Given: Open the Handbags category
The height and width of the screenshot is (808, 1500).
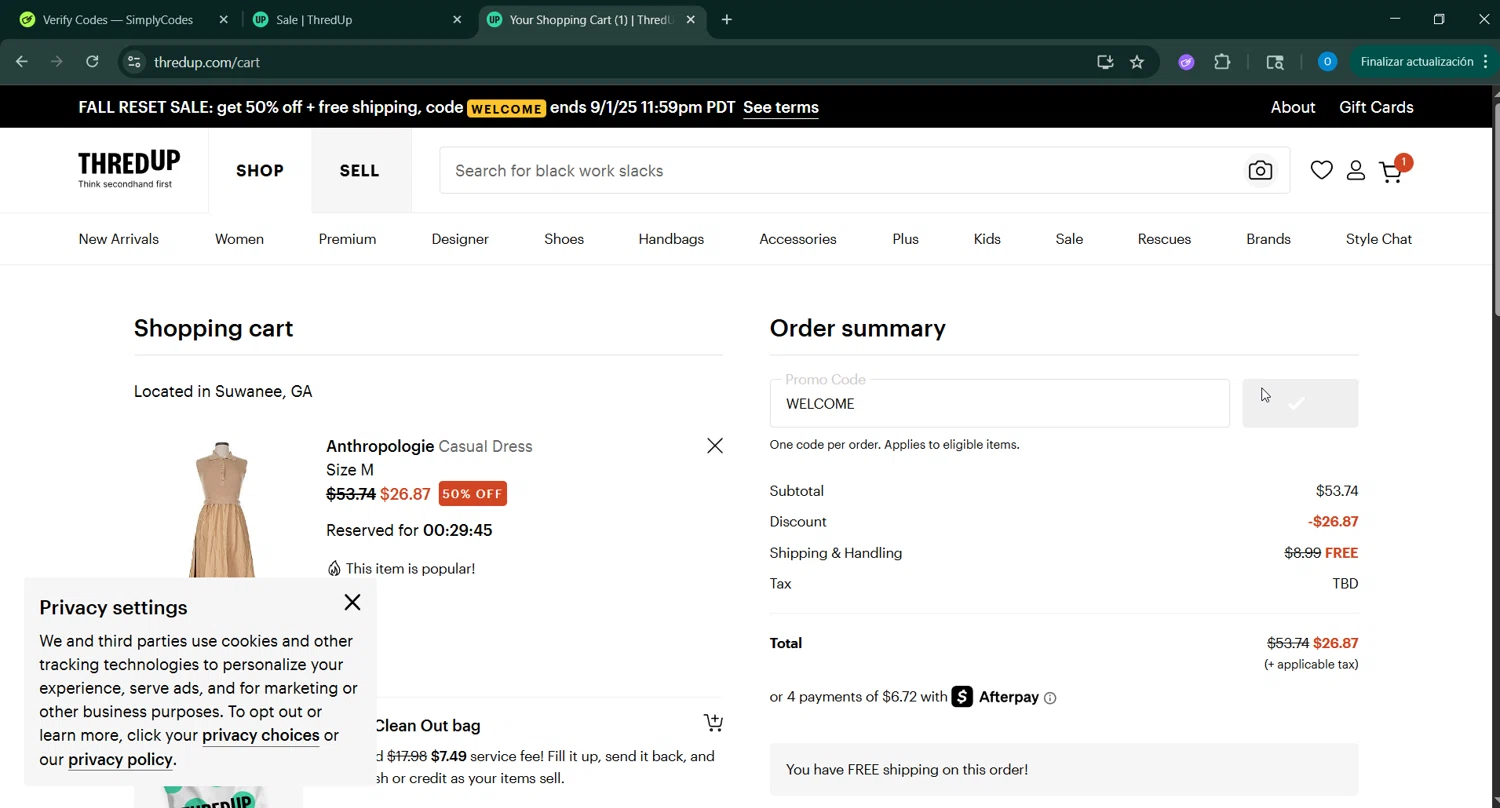Looking at the screenshot, I should click(x=671, y=239).
